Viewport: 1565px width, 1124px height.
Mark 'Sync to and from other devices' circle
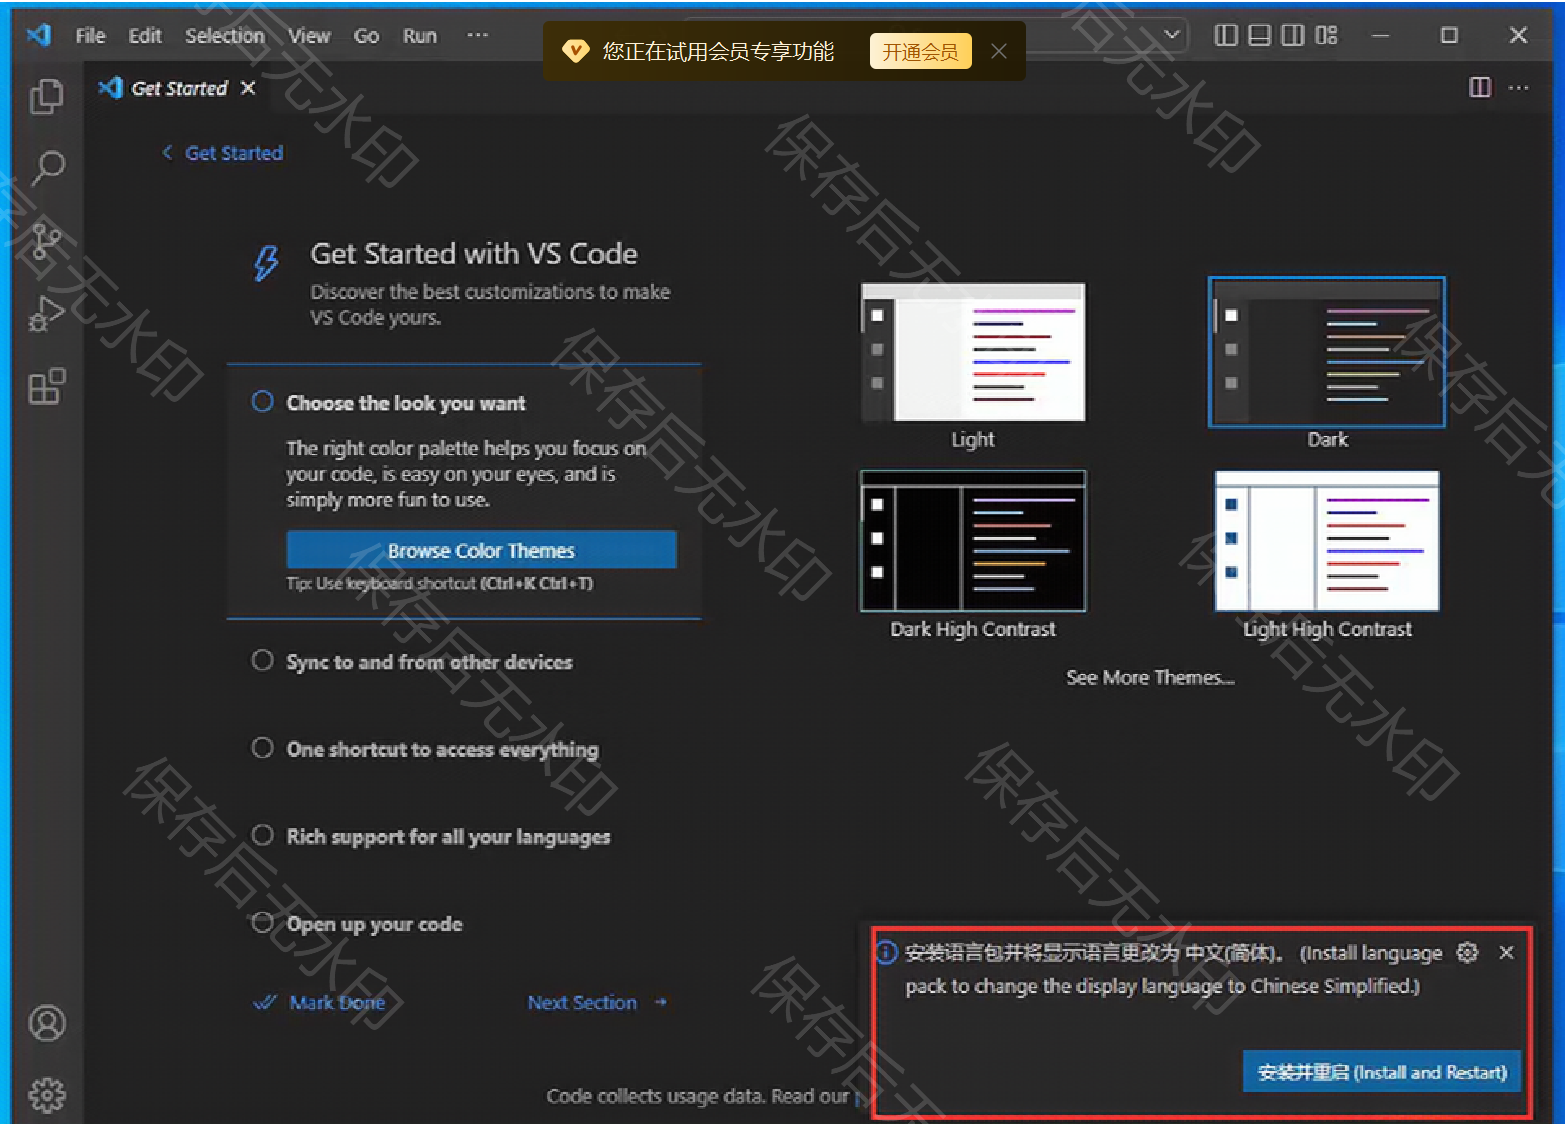pos(262,661)
